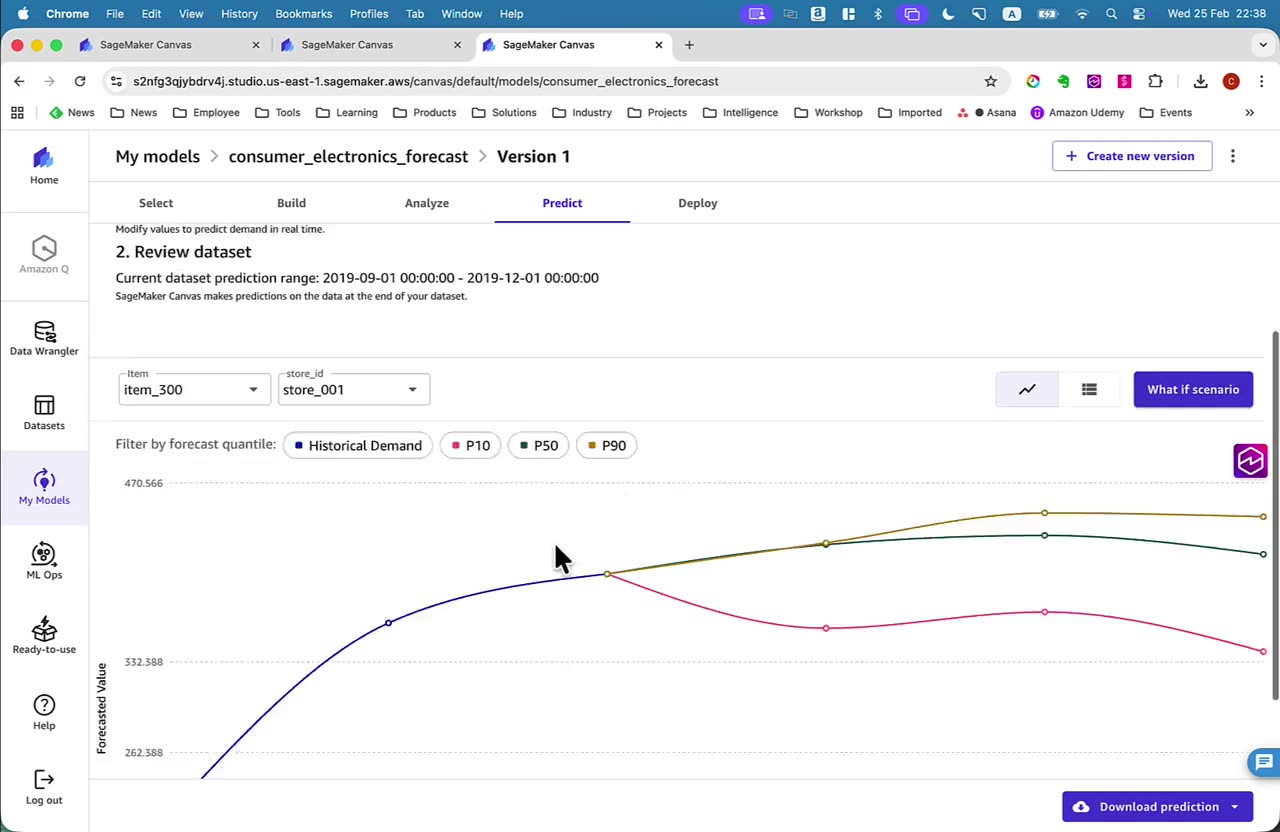The height and width of the screenshot is (832, 1280).
Task: Open Amazon Q in the sidebar
Action: tap(44, 254)
